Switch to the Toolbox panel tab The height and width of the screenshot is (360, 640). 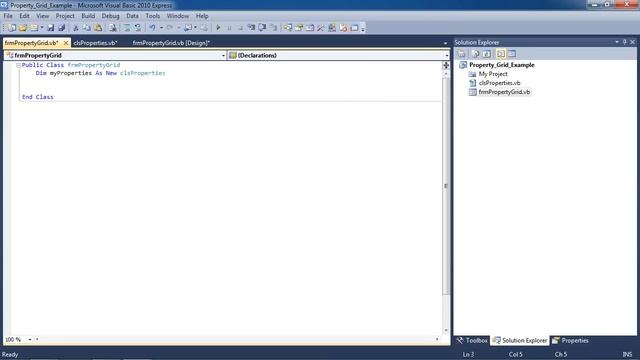472,340
